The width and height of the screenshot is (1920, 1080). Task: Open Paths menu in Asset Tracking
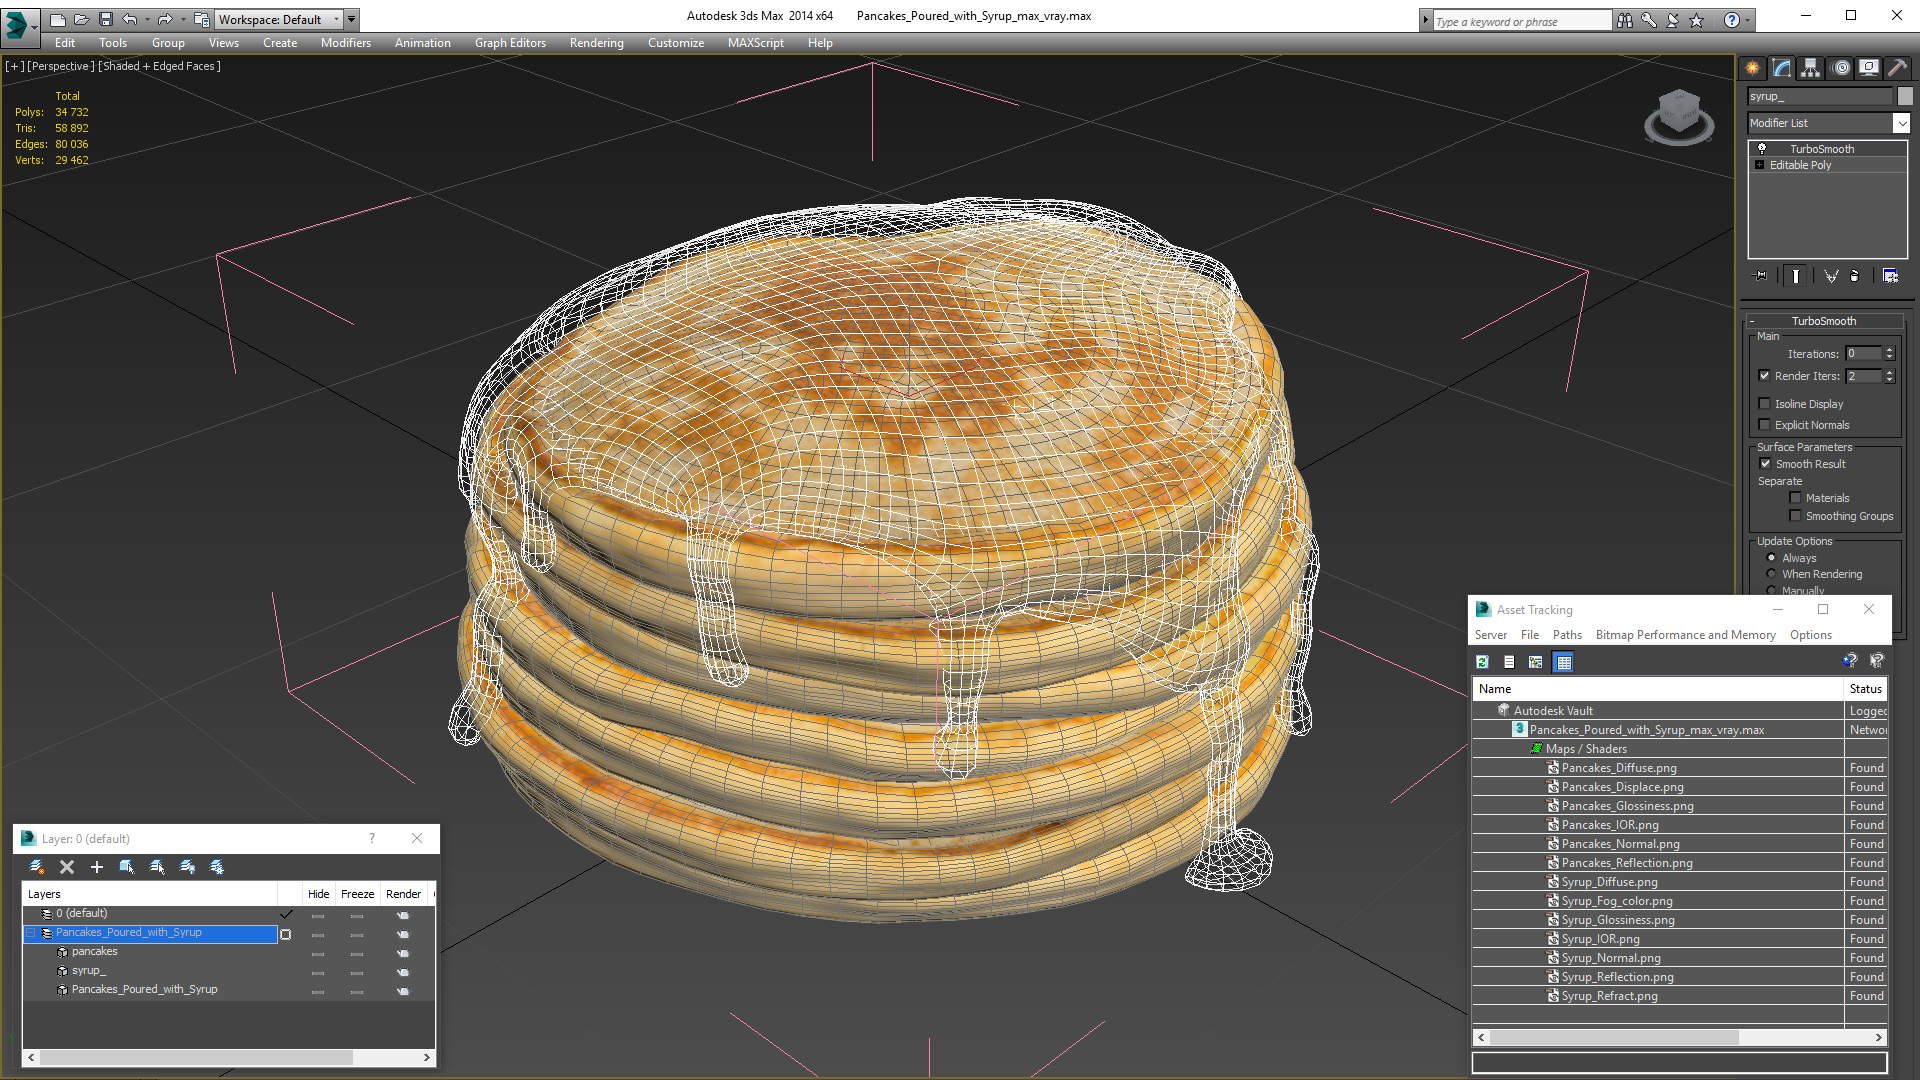(x=1567, y=635)
